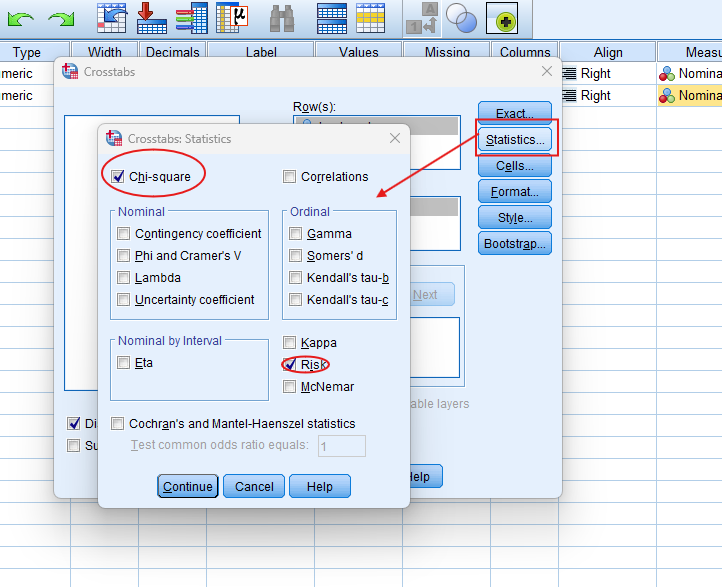This screenshot has width=722, height=587.
Task: Click the Variables toolbar icon
Action: 190,18
